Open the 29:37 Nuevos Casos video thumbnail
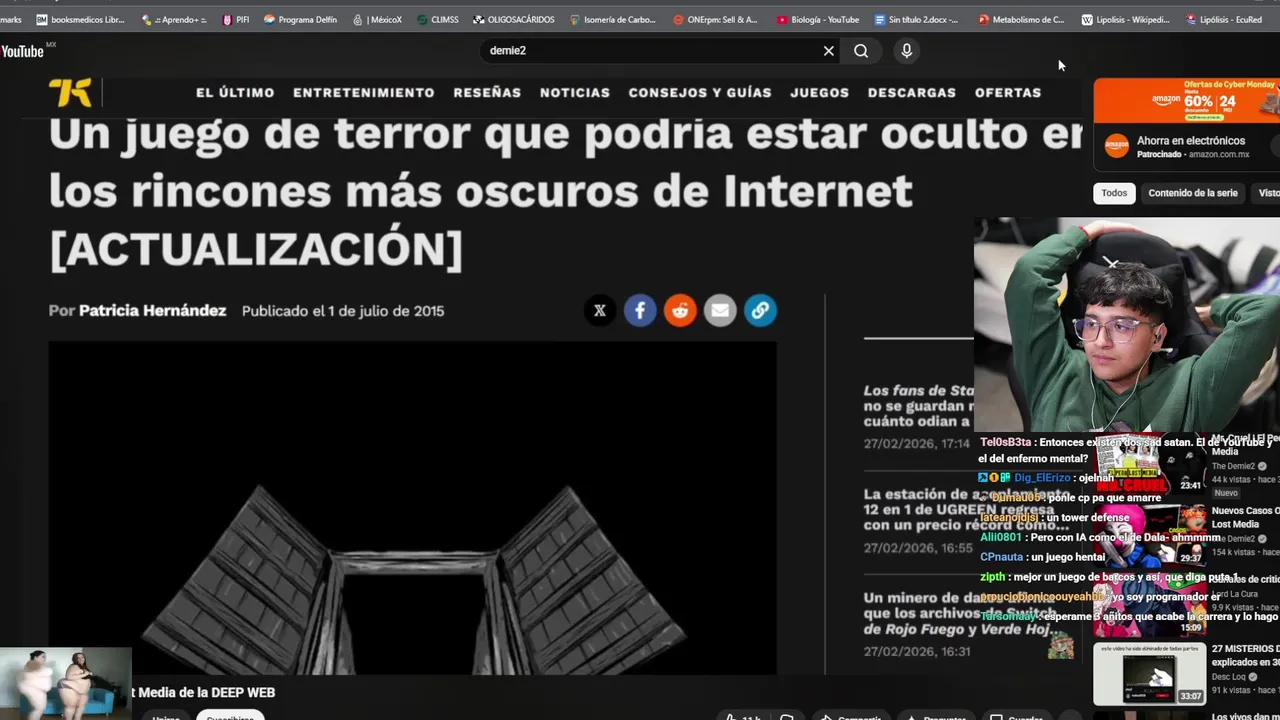Viewport: 1280px width, 720px height. [x=1150, y=535]
